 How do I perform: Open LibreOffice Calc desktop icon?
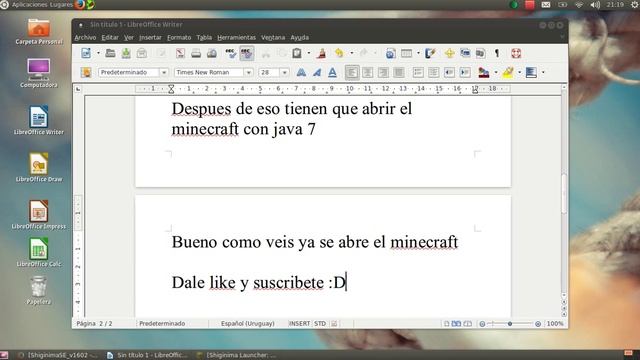point(39,253)
